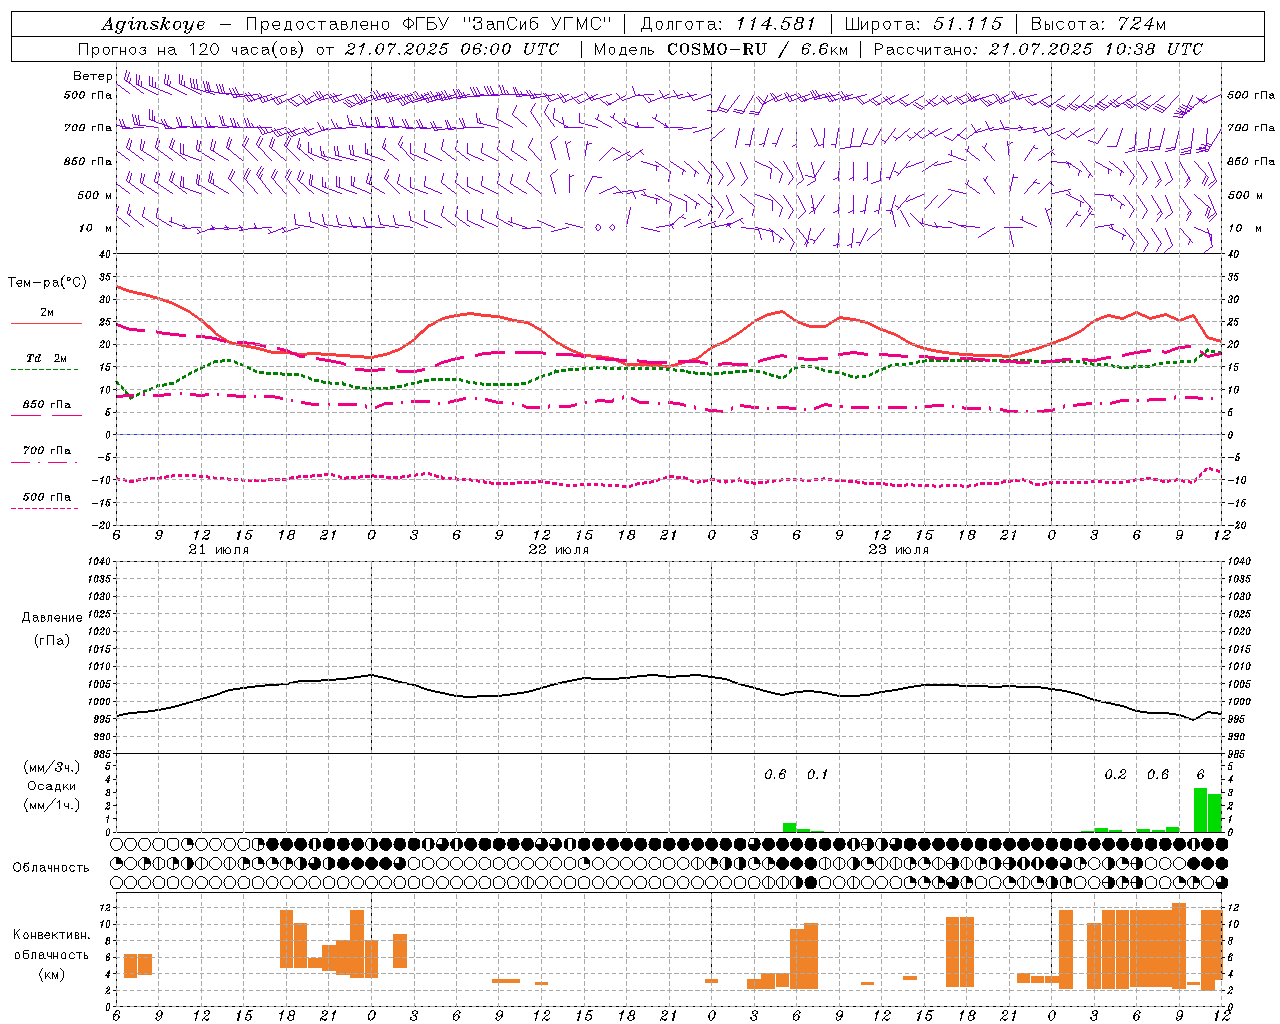1280x1024 pixels.
Task: Click the "10 м" wind level label on left
Action: coord(96,229)
